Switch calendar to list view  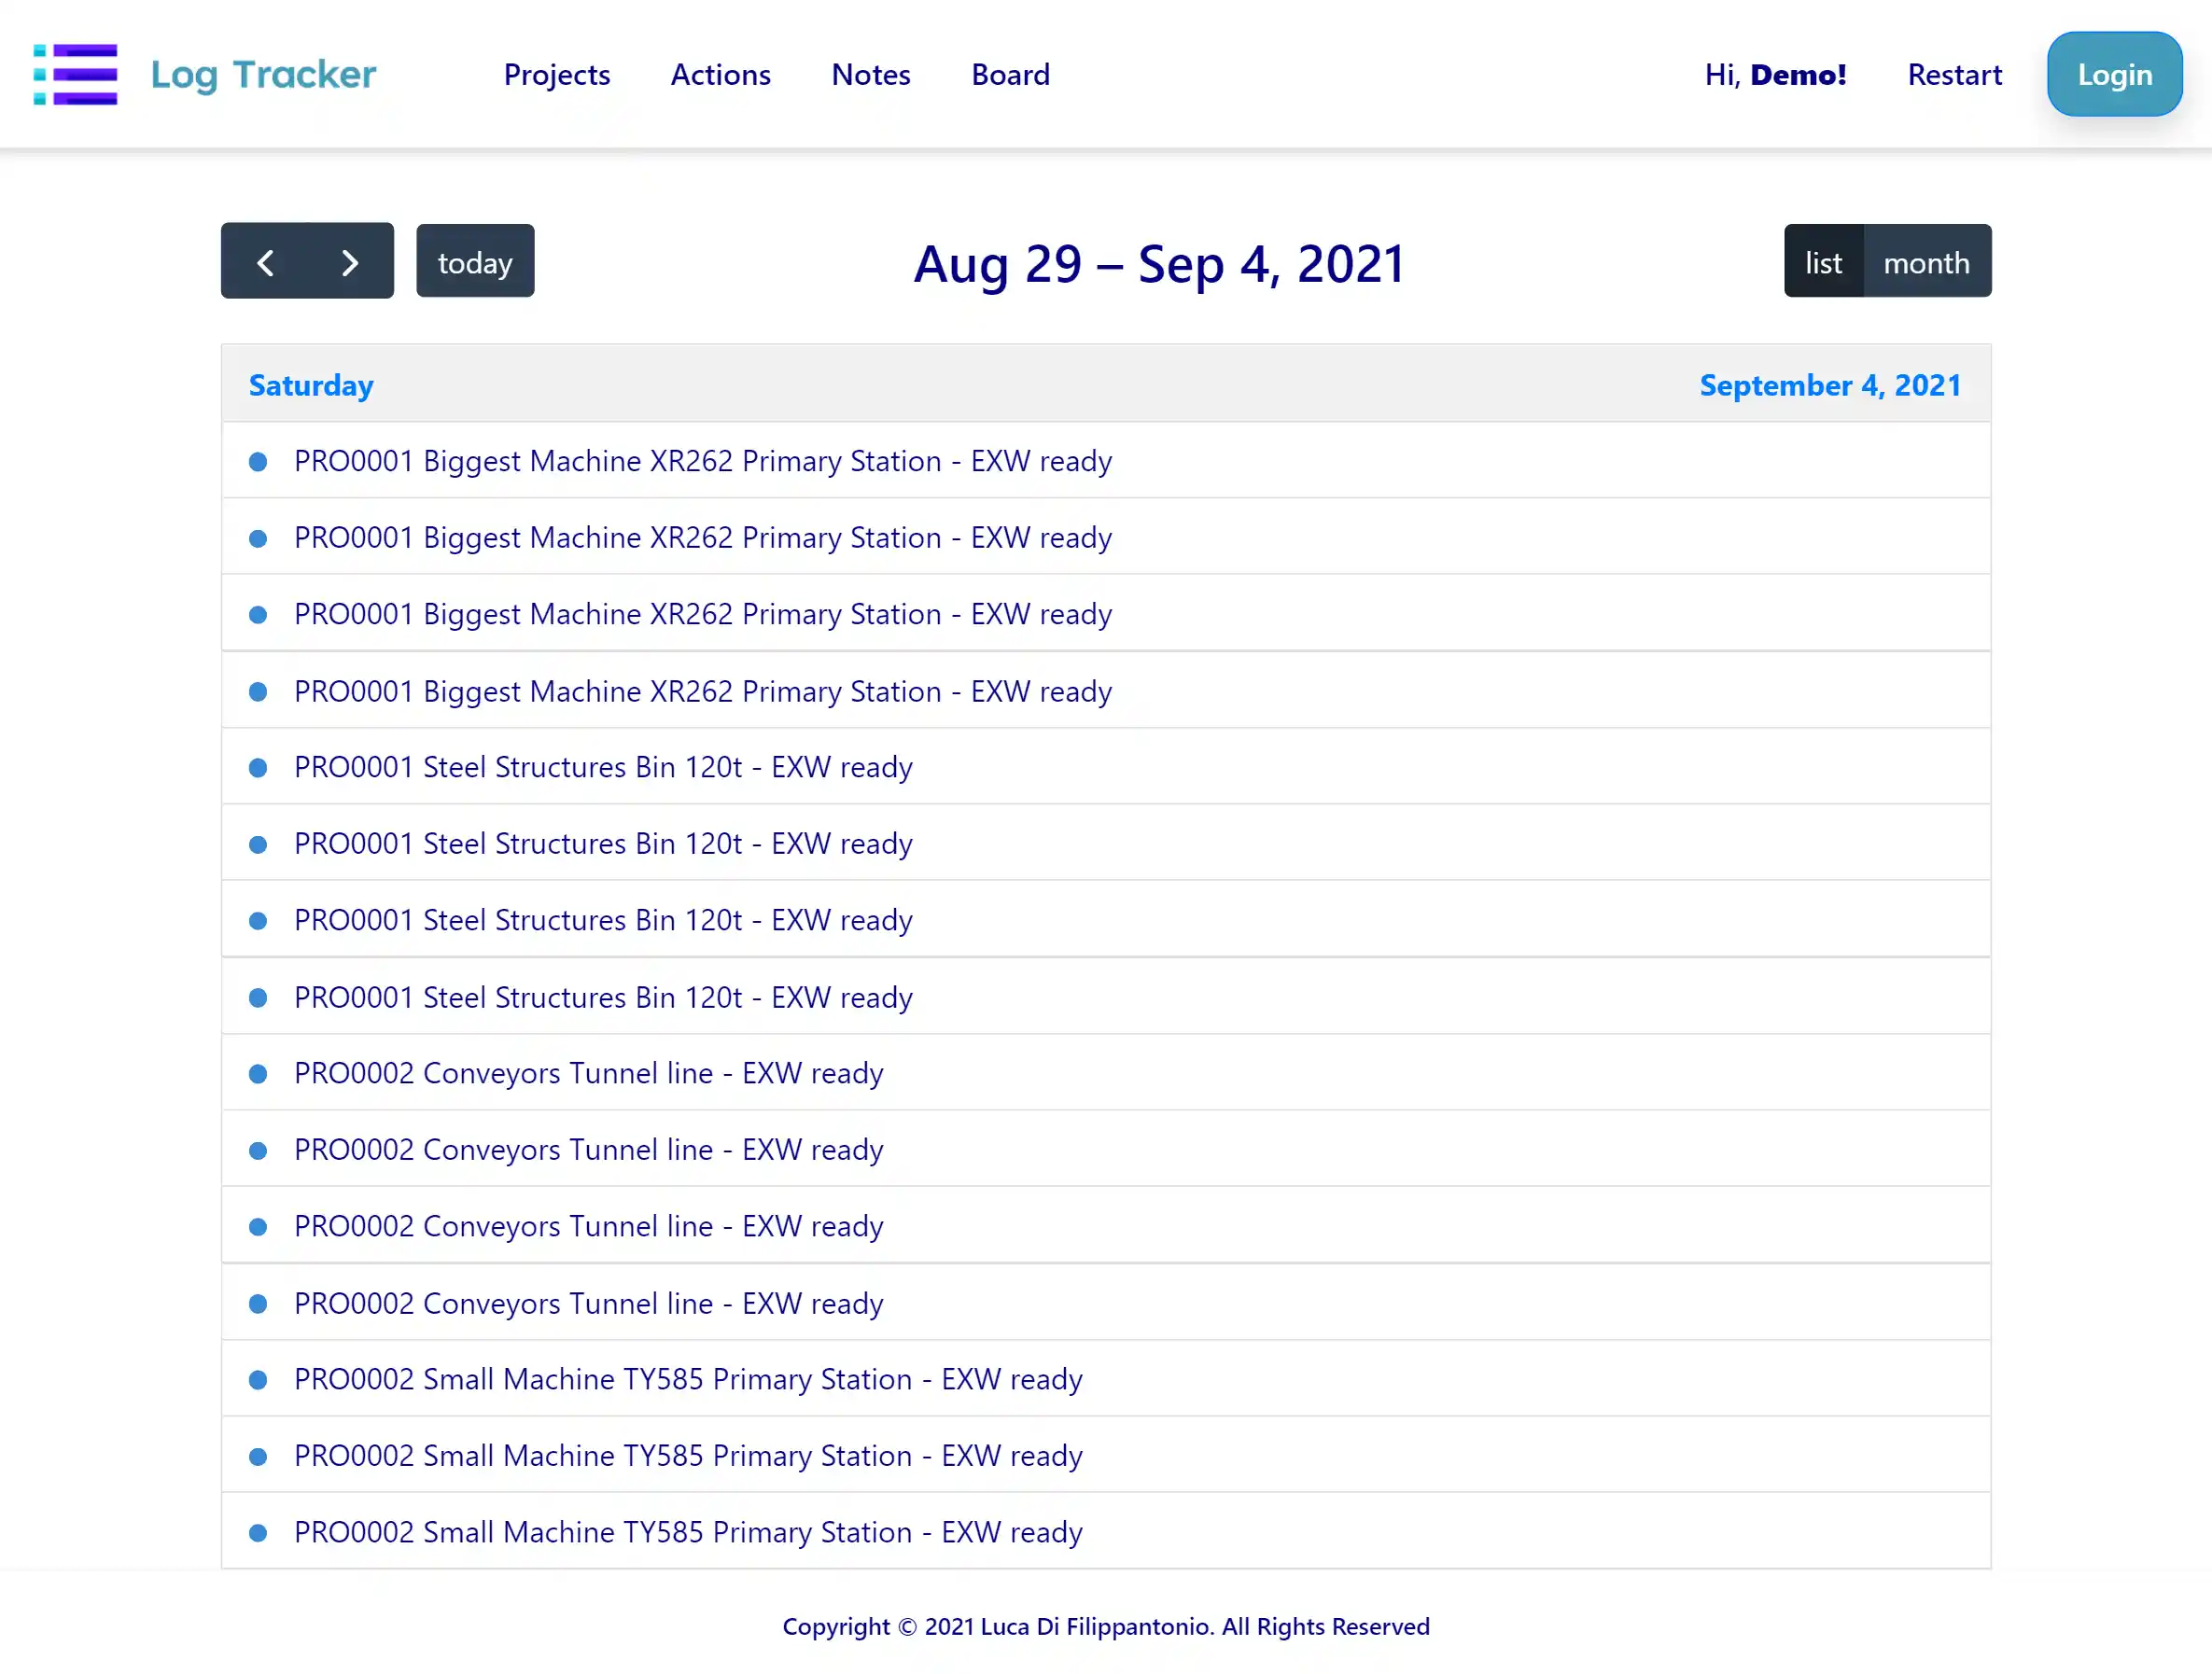tap(1823, 262)
